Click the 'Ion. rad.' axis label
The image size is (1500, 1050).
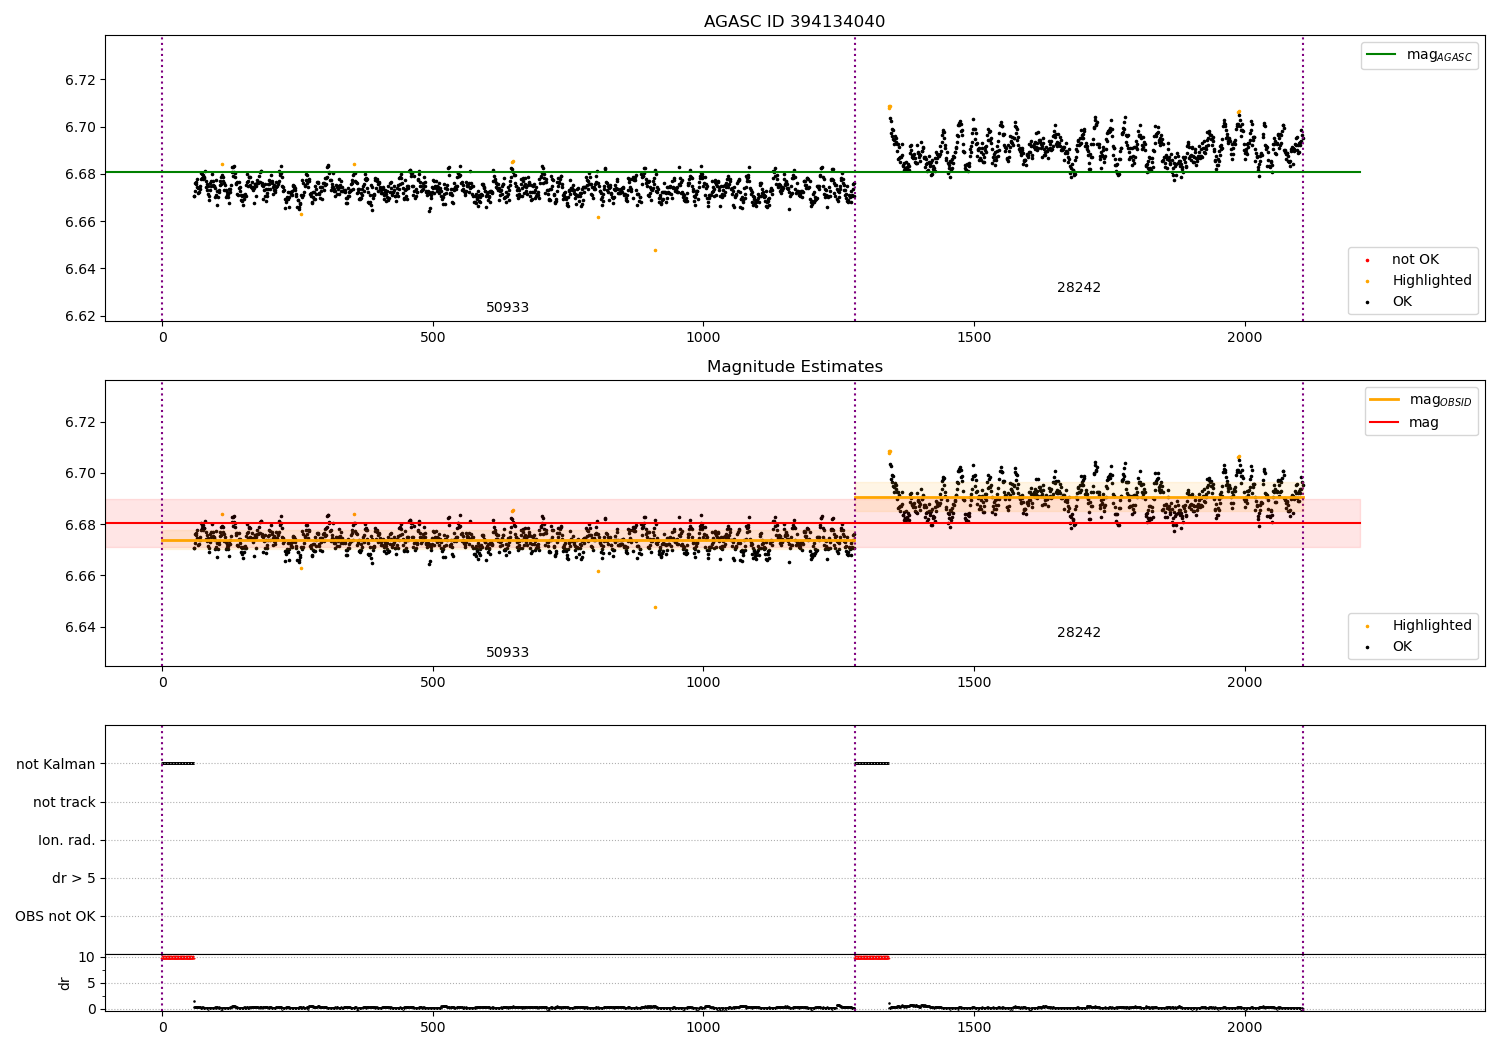pyautogui.click(x=67, y=841)
